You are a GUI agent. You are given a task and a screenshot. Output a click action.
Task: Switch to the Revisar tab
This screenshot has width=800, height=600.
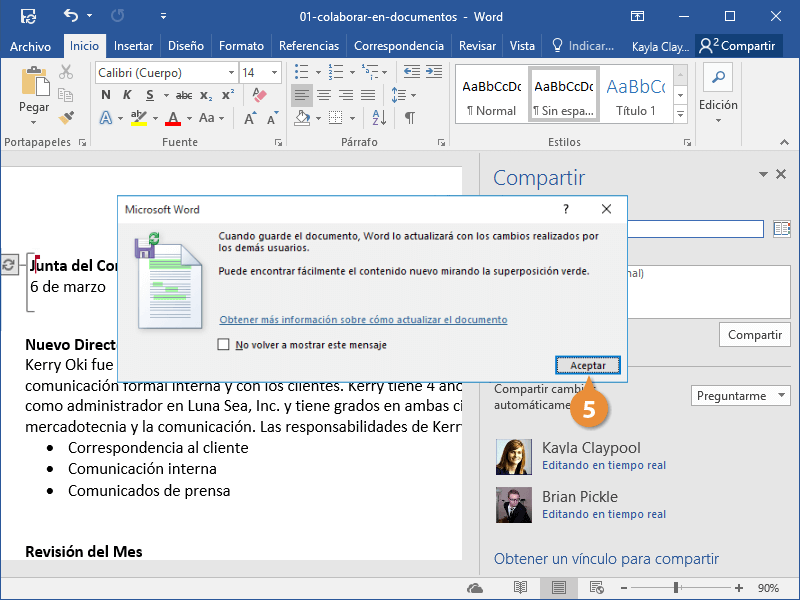point(477,46)
